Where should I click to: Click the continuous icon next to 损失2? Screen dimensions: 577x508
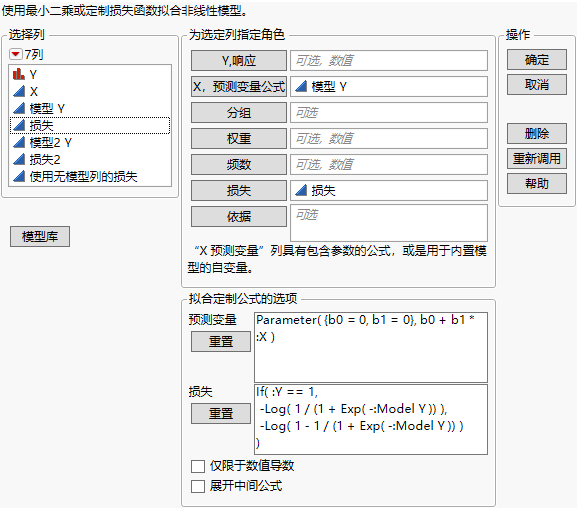(19, 159)
